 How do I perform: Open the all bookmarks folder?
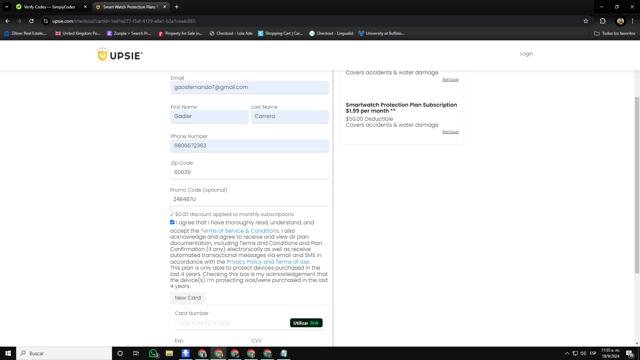[x=615, y=33]
